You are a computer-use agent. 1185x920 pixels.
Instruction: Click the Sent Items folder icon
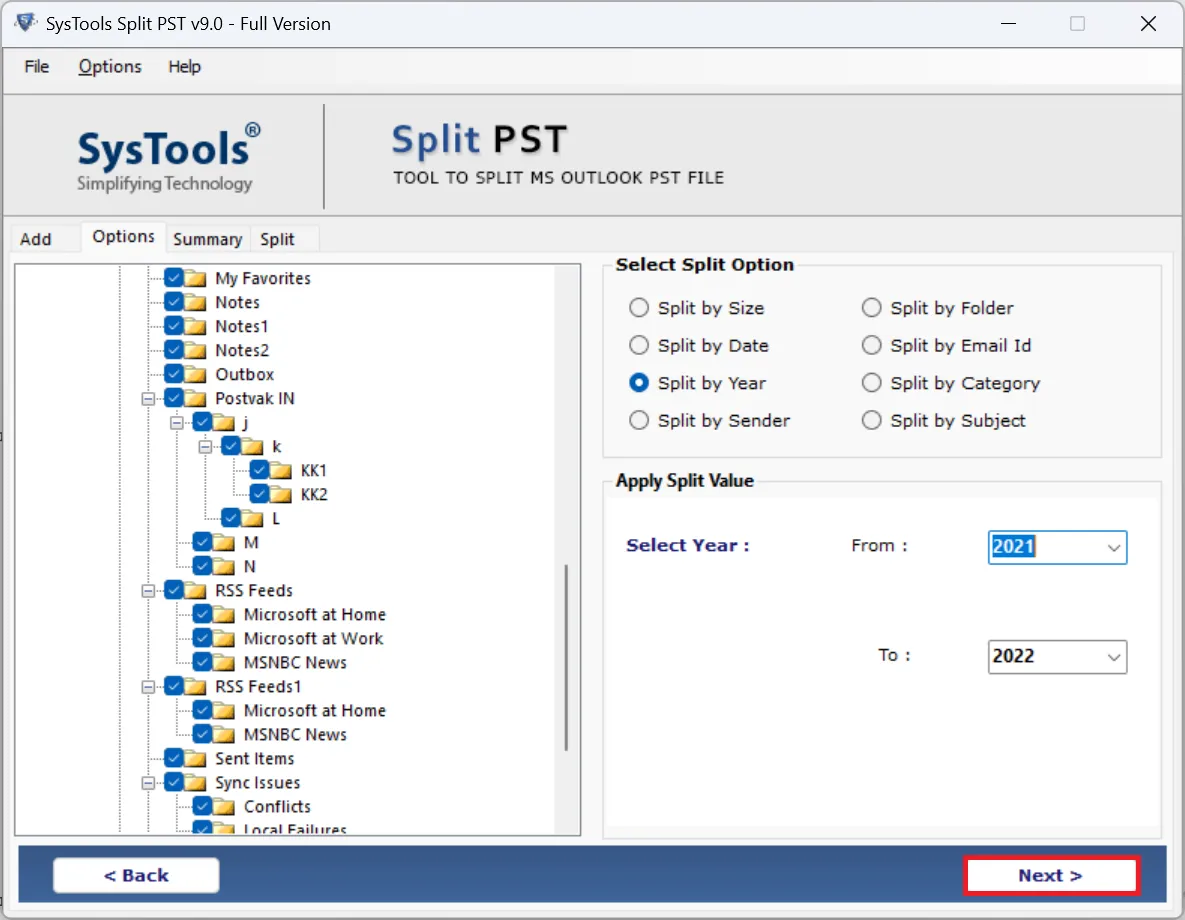tap(196, 758)
